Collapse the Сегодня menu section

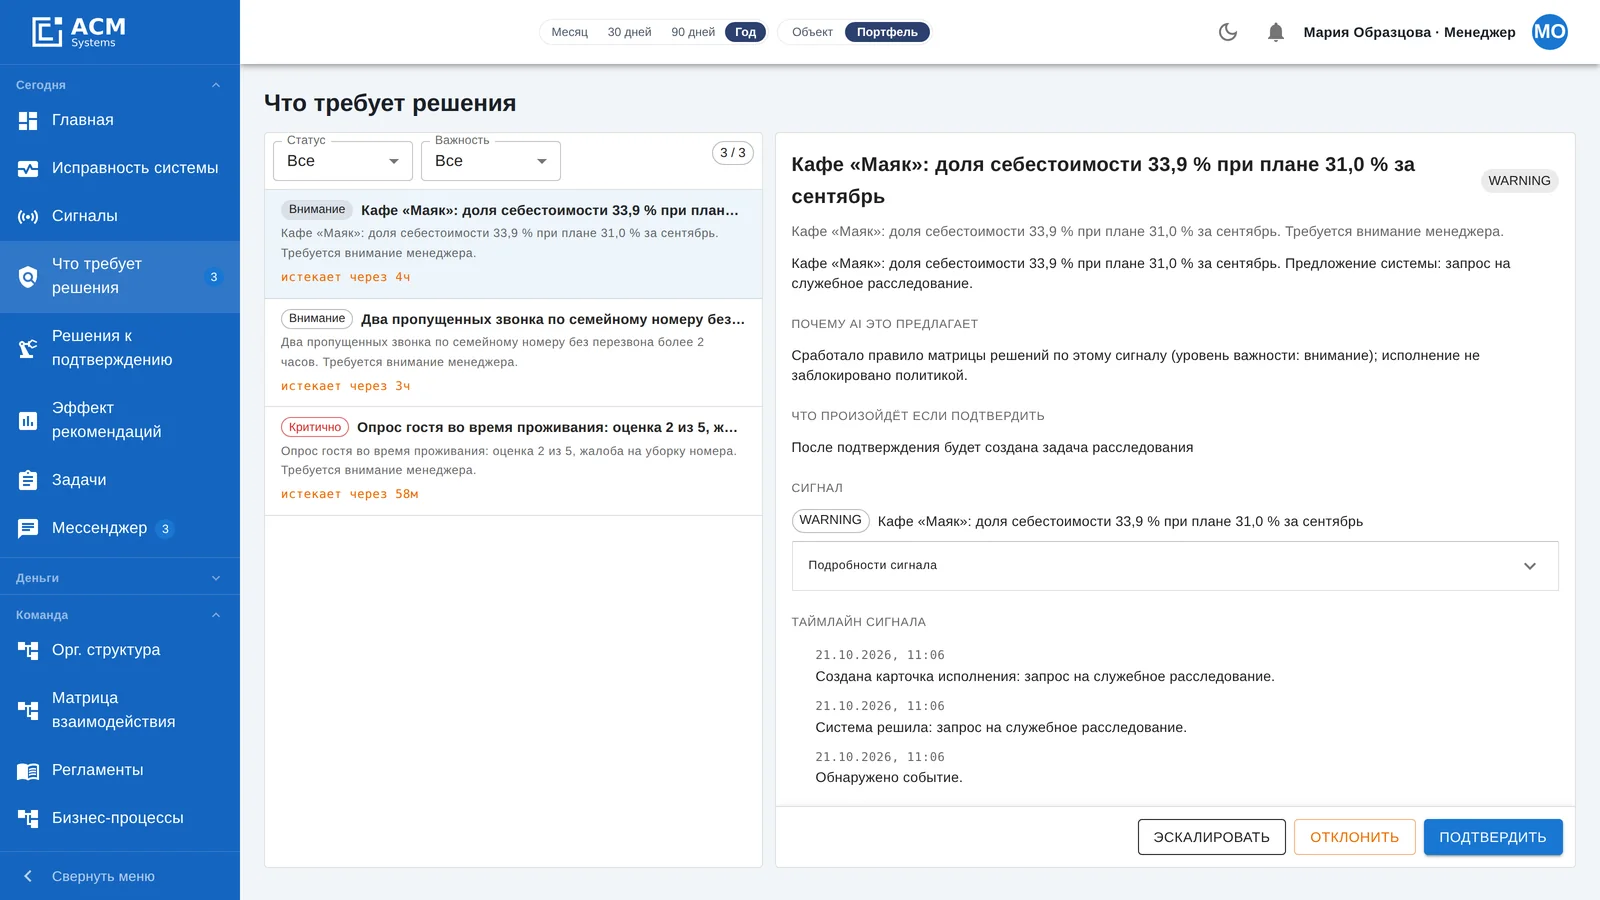[120, 85]
